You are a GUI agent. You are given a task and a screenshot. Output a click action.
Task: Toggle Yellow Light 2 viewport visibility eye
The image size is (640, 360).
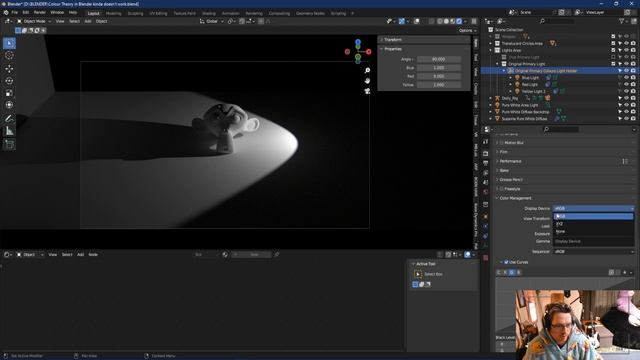coord(626,91)
